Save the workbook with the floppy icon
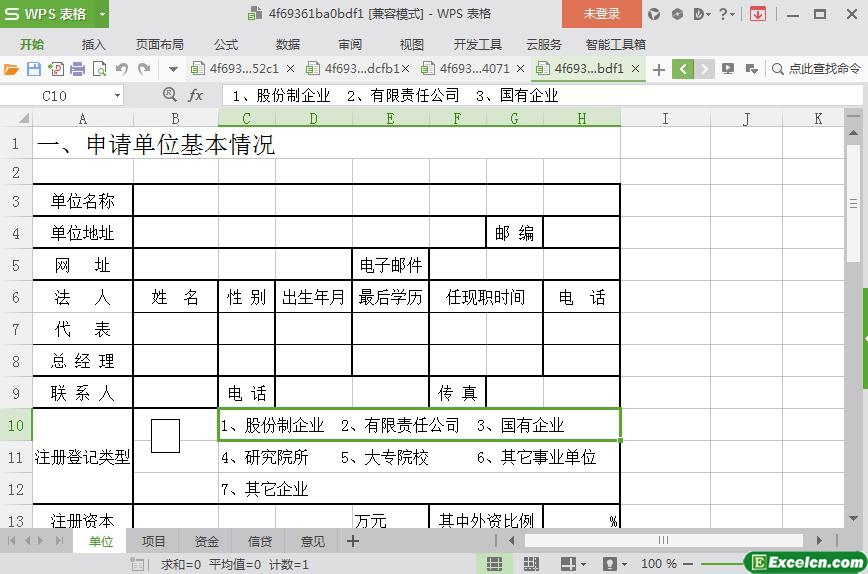Image resolution: width=868 pixels, height=574 pixels. (x=34, y=69)
